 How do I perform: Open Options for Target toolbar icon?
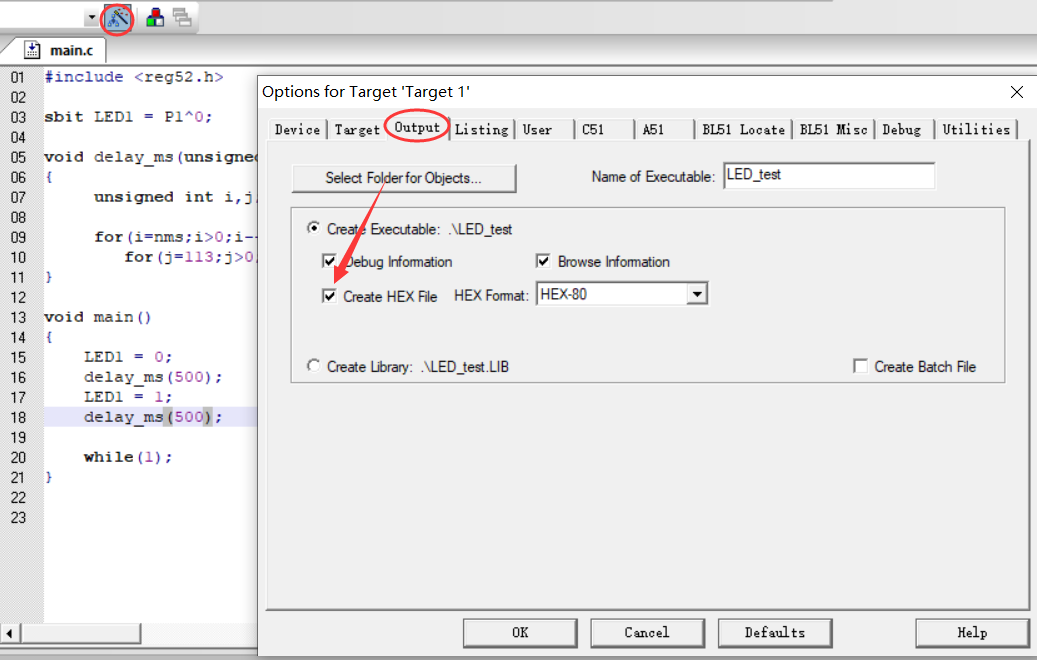tap(118, 18)
